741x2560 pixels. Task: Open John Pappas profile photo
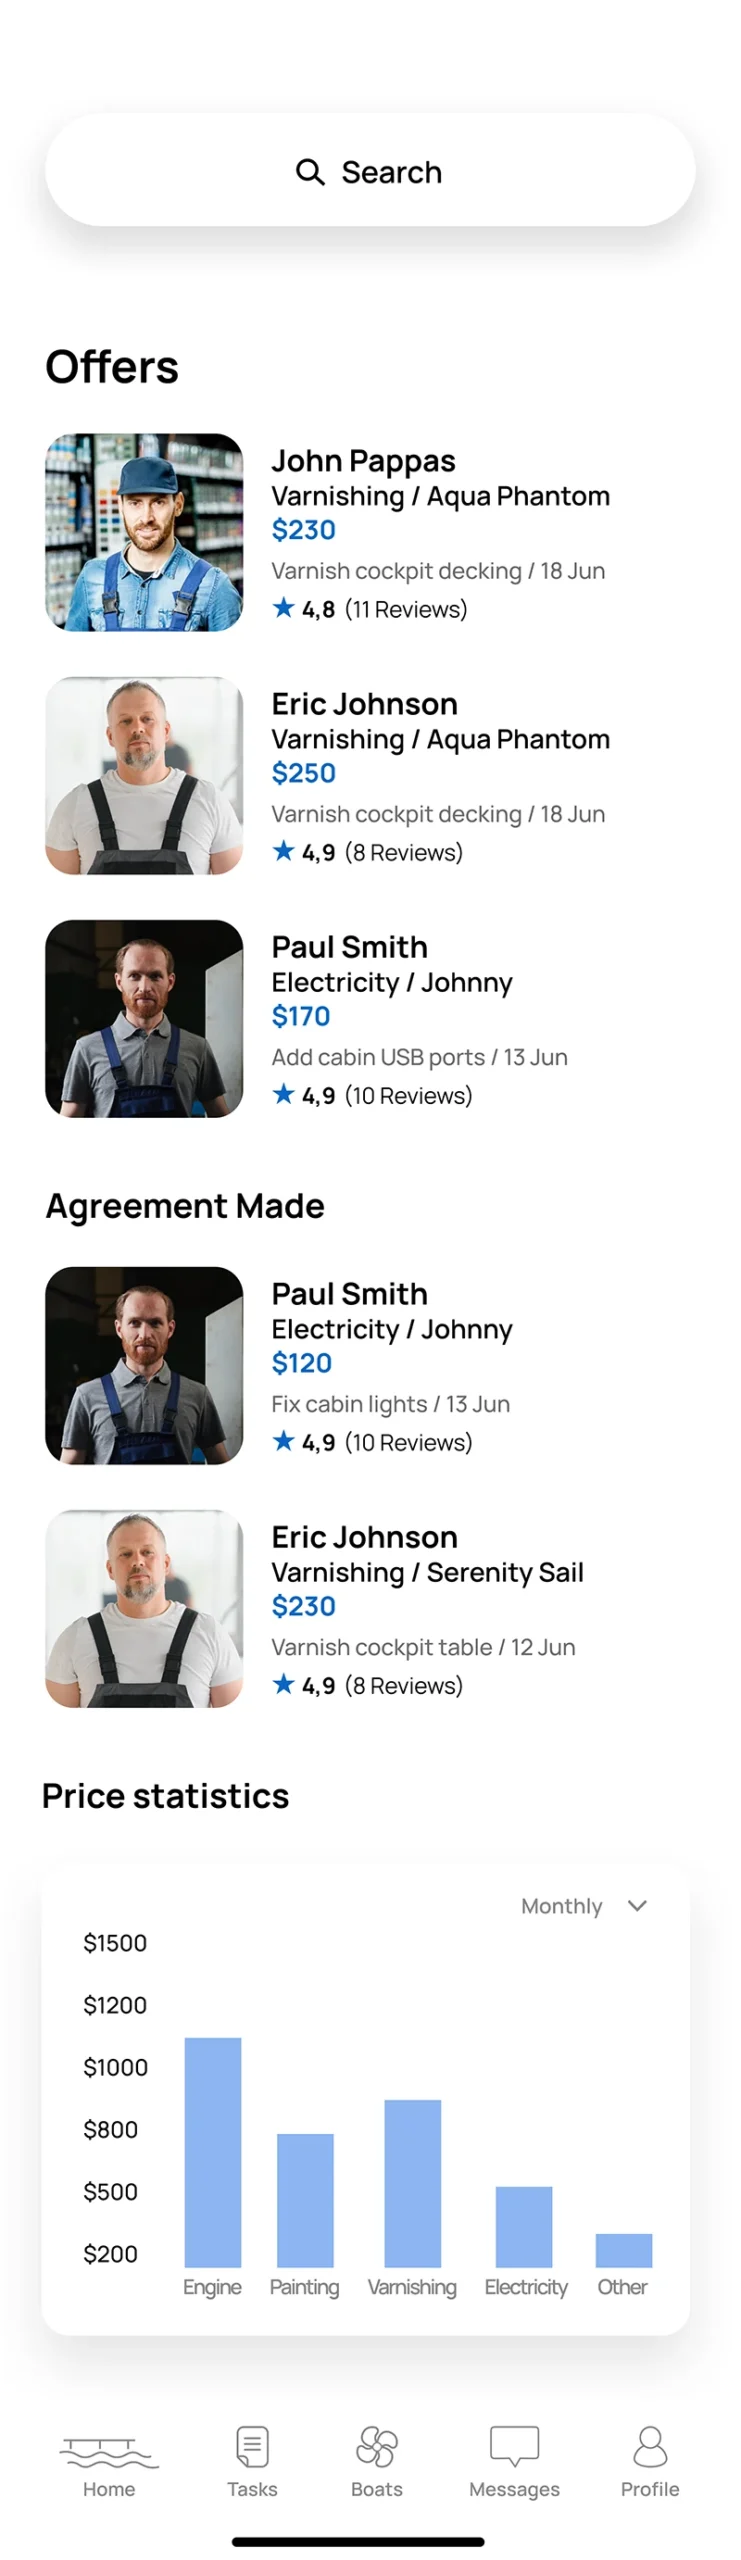144,532
